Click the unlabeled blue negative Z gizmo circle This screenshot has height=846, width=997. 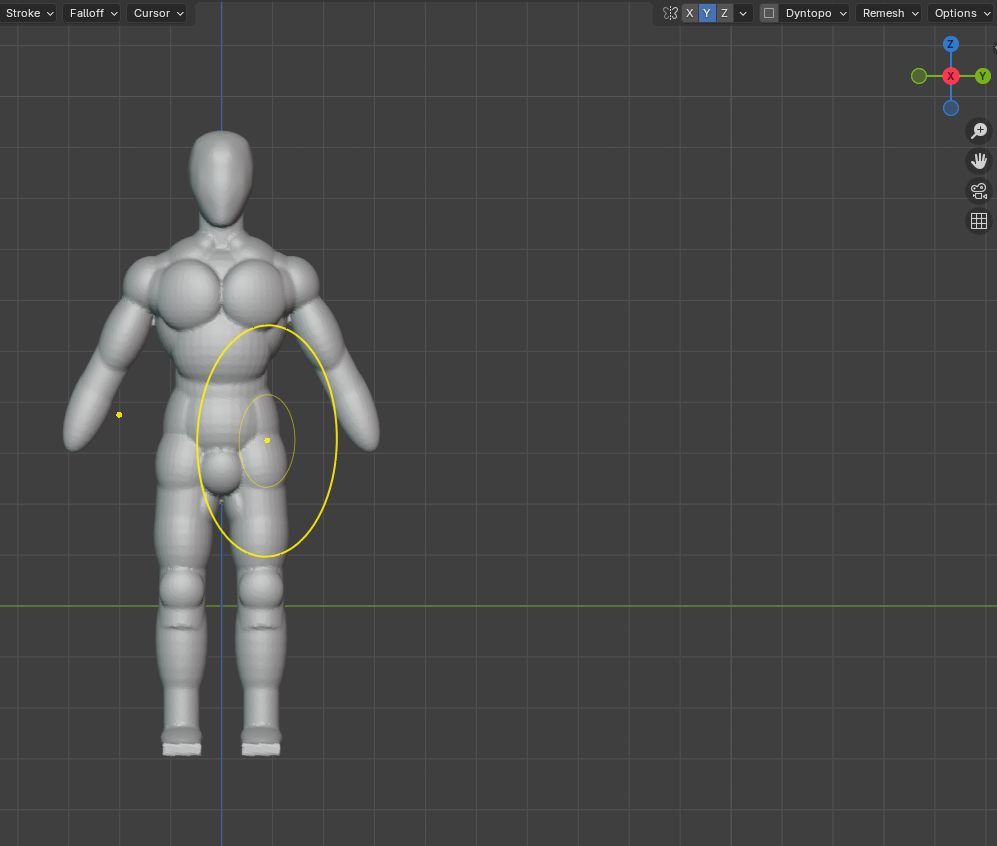coord(951,108)
